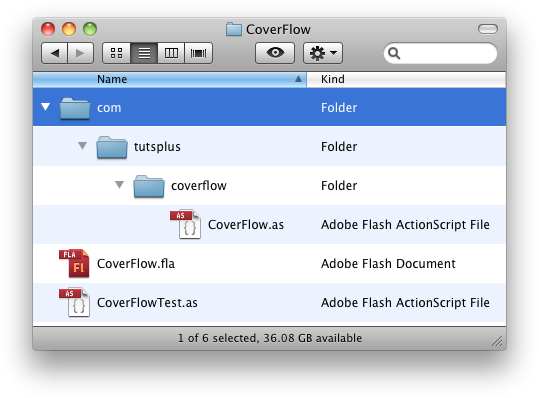The width and height of the screenshot is (539, 398).
Task: Collapse the com folder disclosure triangle
Action: coord(45,107)
